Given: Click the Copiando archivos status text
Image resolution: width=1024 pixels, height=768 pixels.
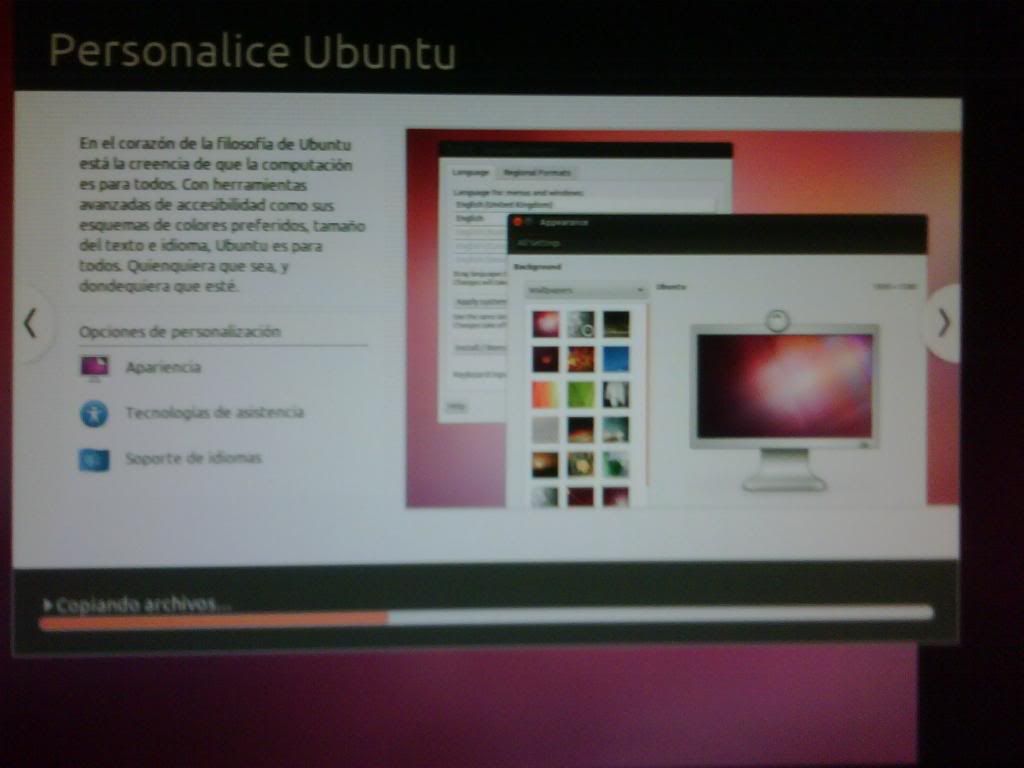Looking at the screenshot, I should click(143, 605).
